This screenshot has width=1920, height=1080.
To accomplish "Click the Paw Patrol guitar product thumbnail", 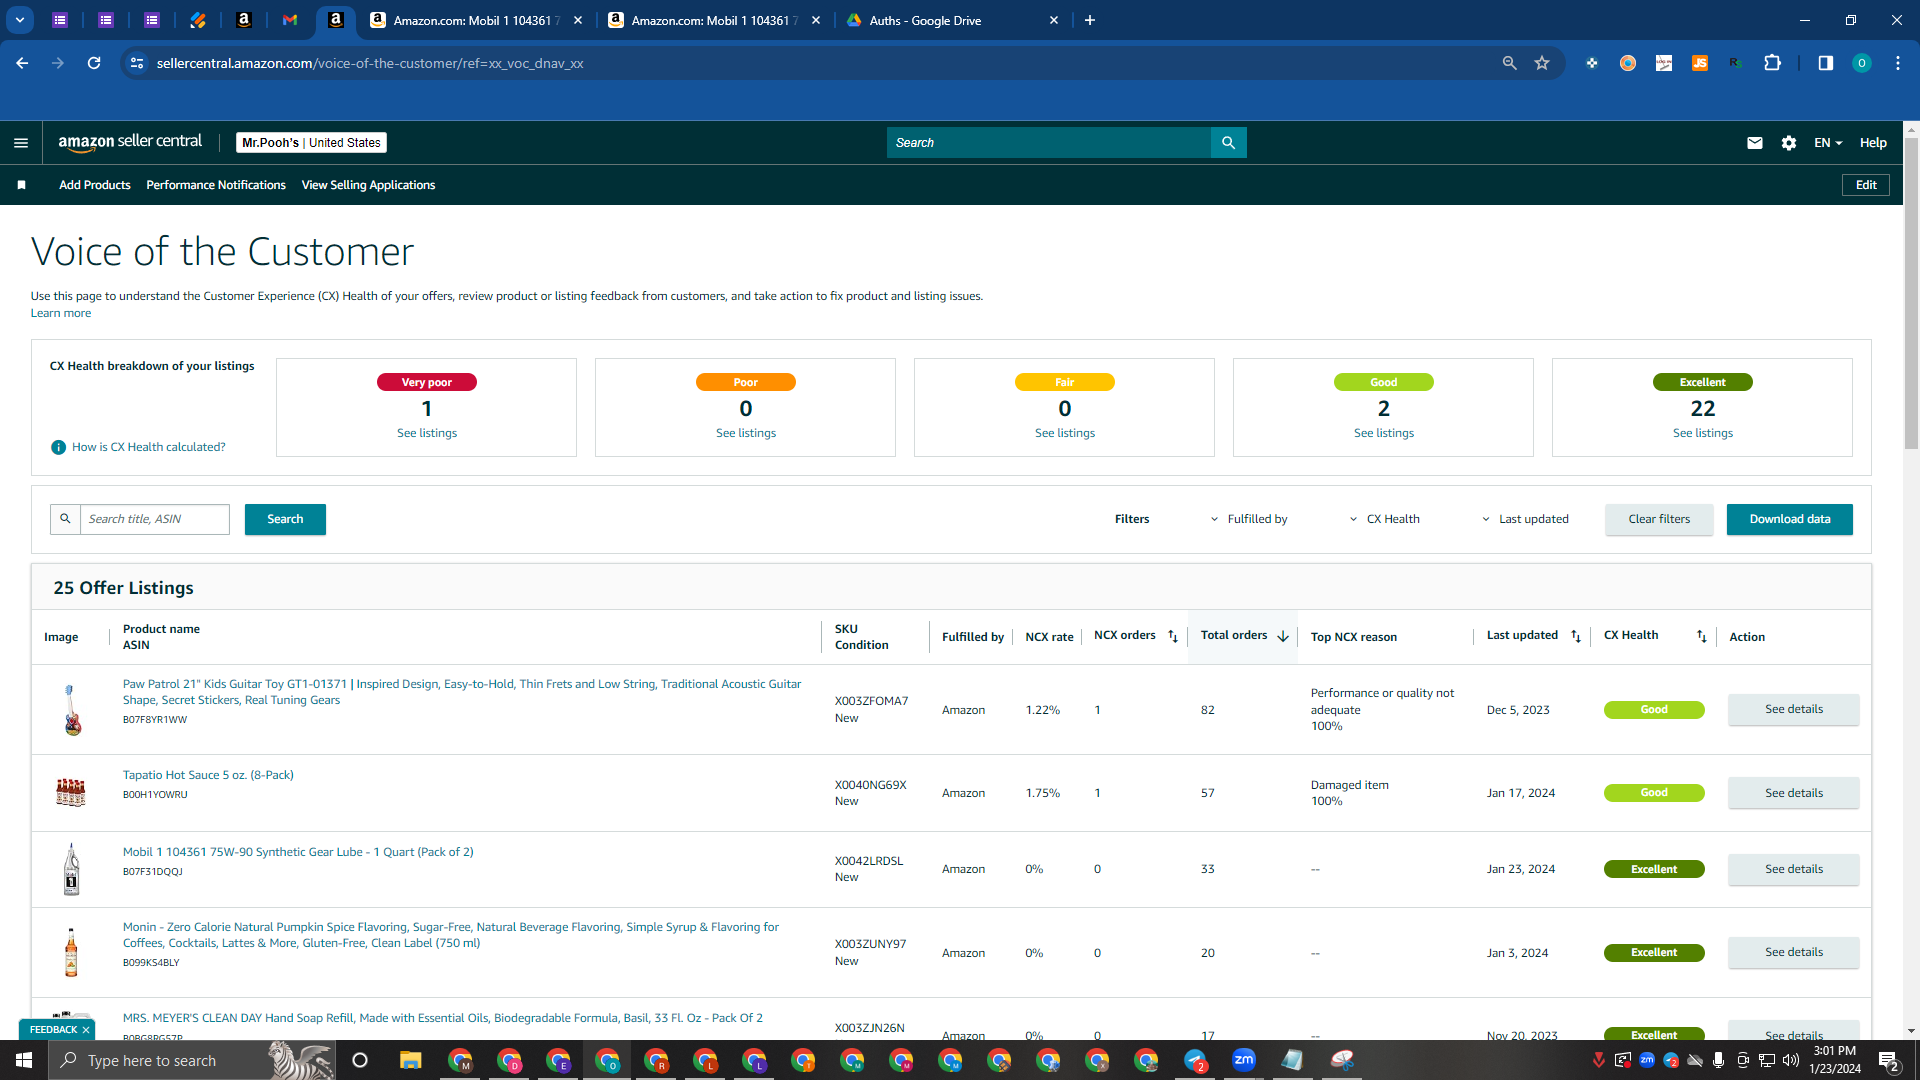I will click(71, 710).
